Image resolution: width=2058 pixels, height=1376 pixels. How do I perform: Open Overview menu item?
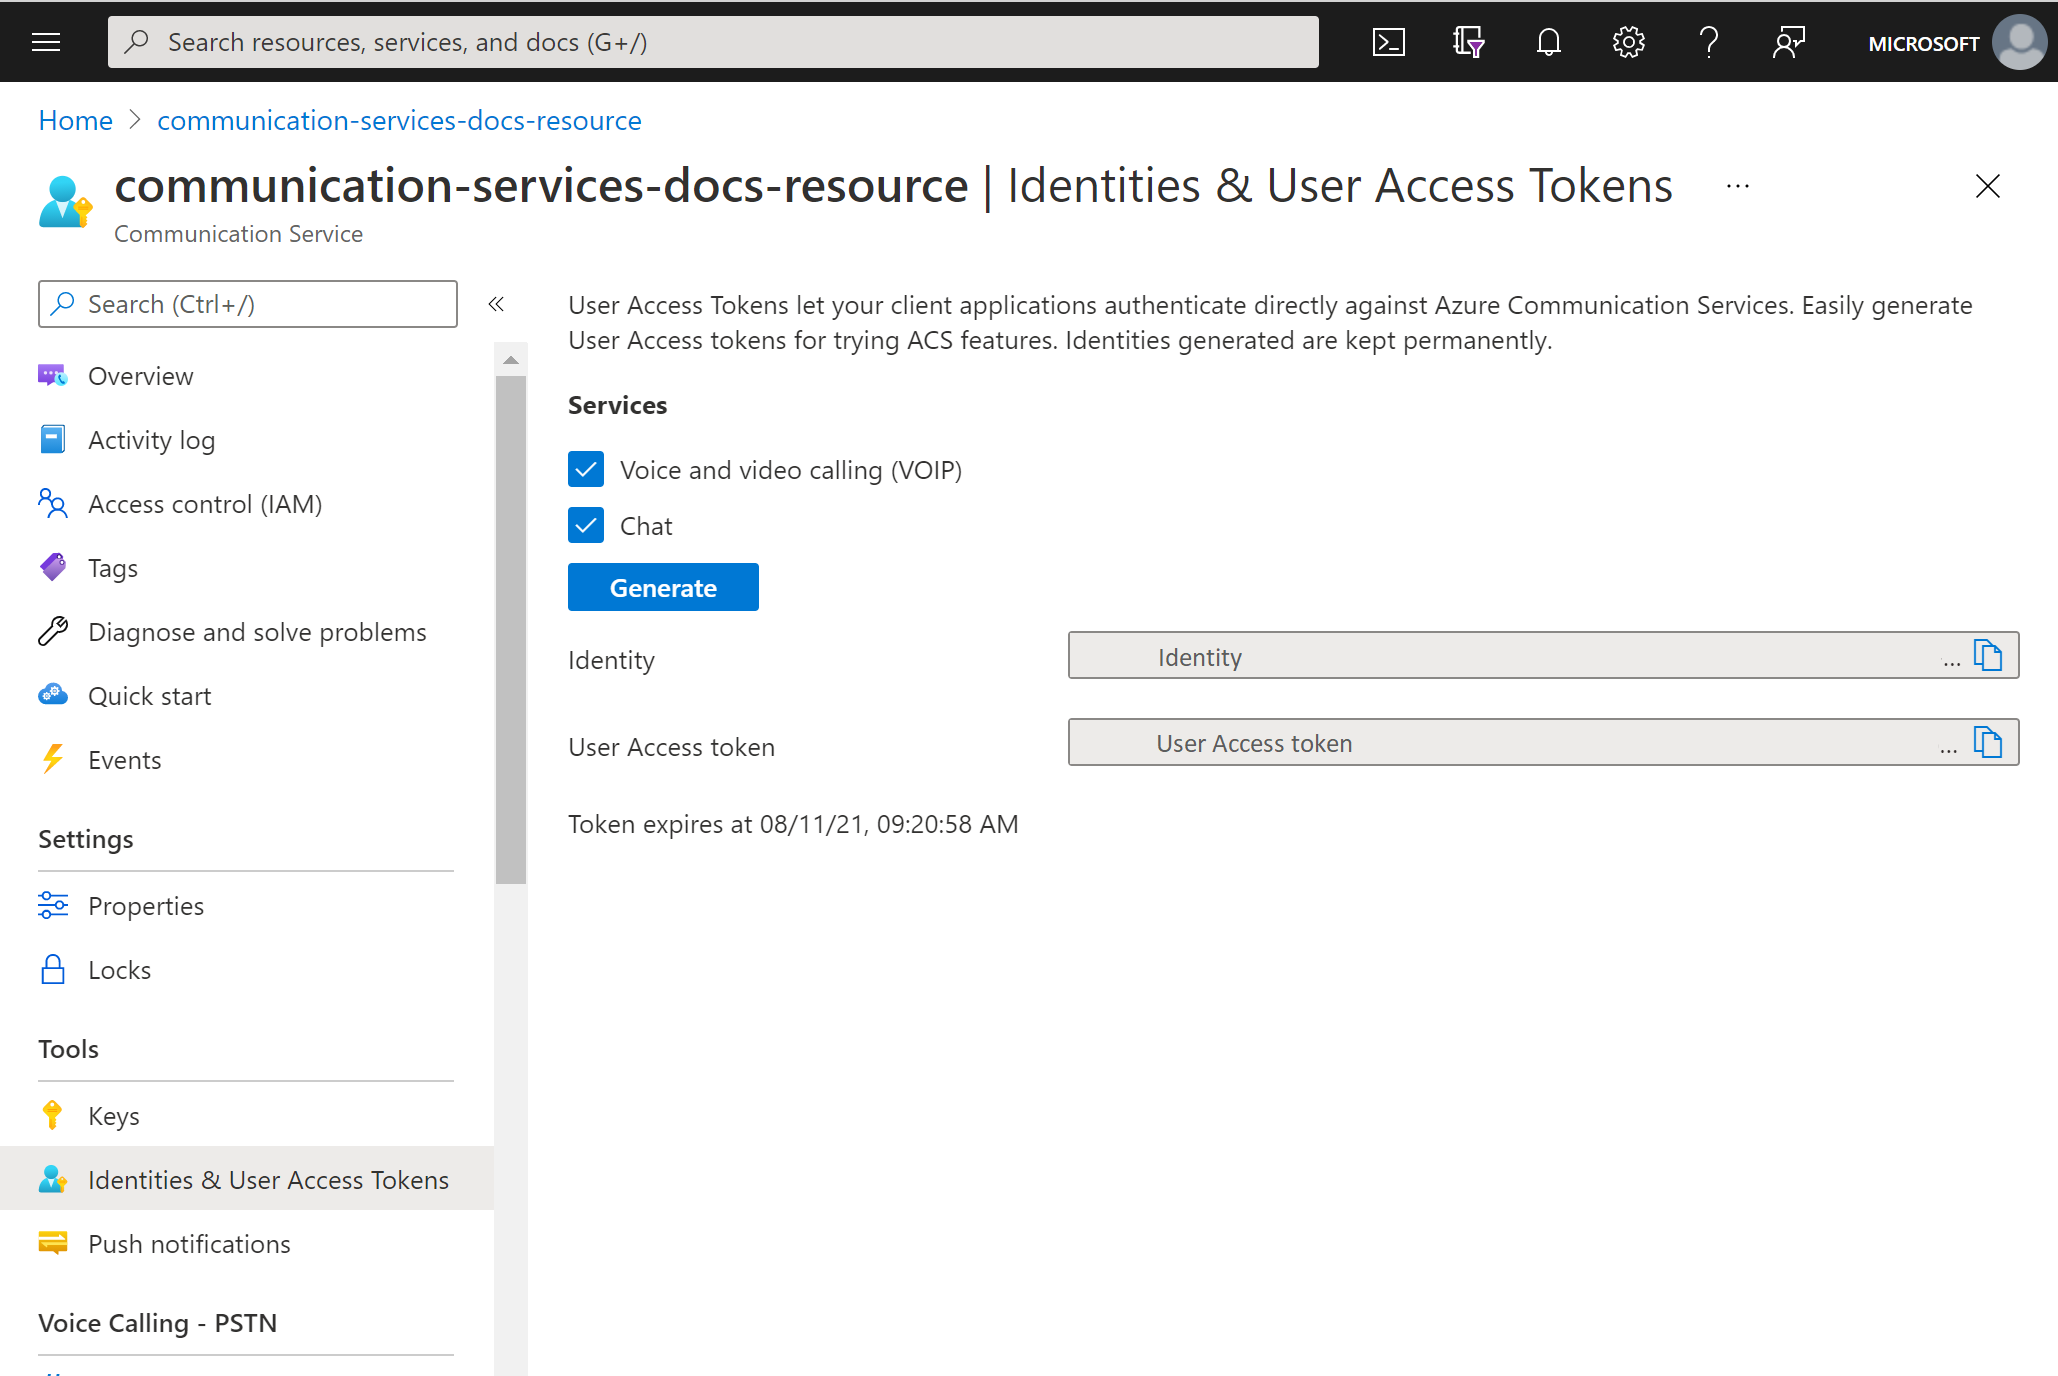point(140,376)
